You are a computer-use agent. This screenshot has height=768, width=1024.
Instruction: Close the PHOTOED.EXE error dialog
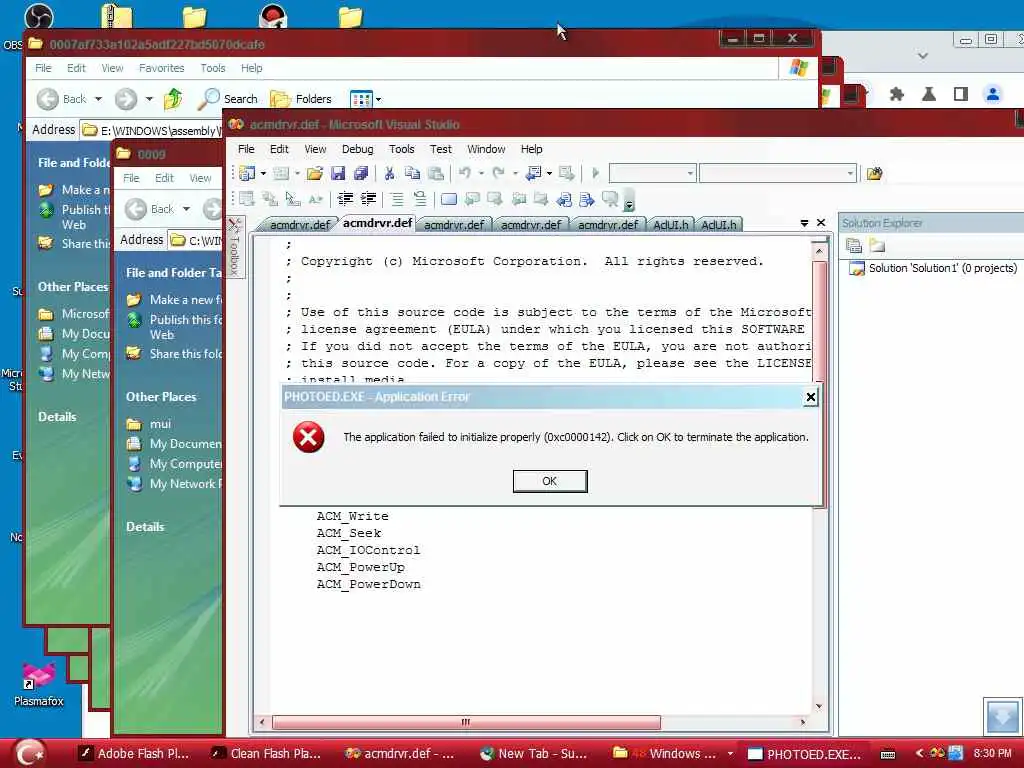point(810,396)
